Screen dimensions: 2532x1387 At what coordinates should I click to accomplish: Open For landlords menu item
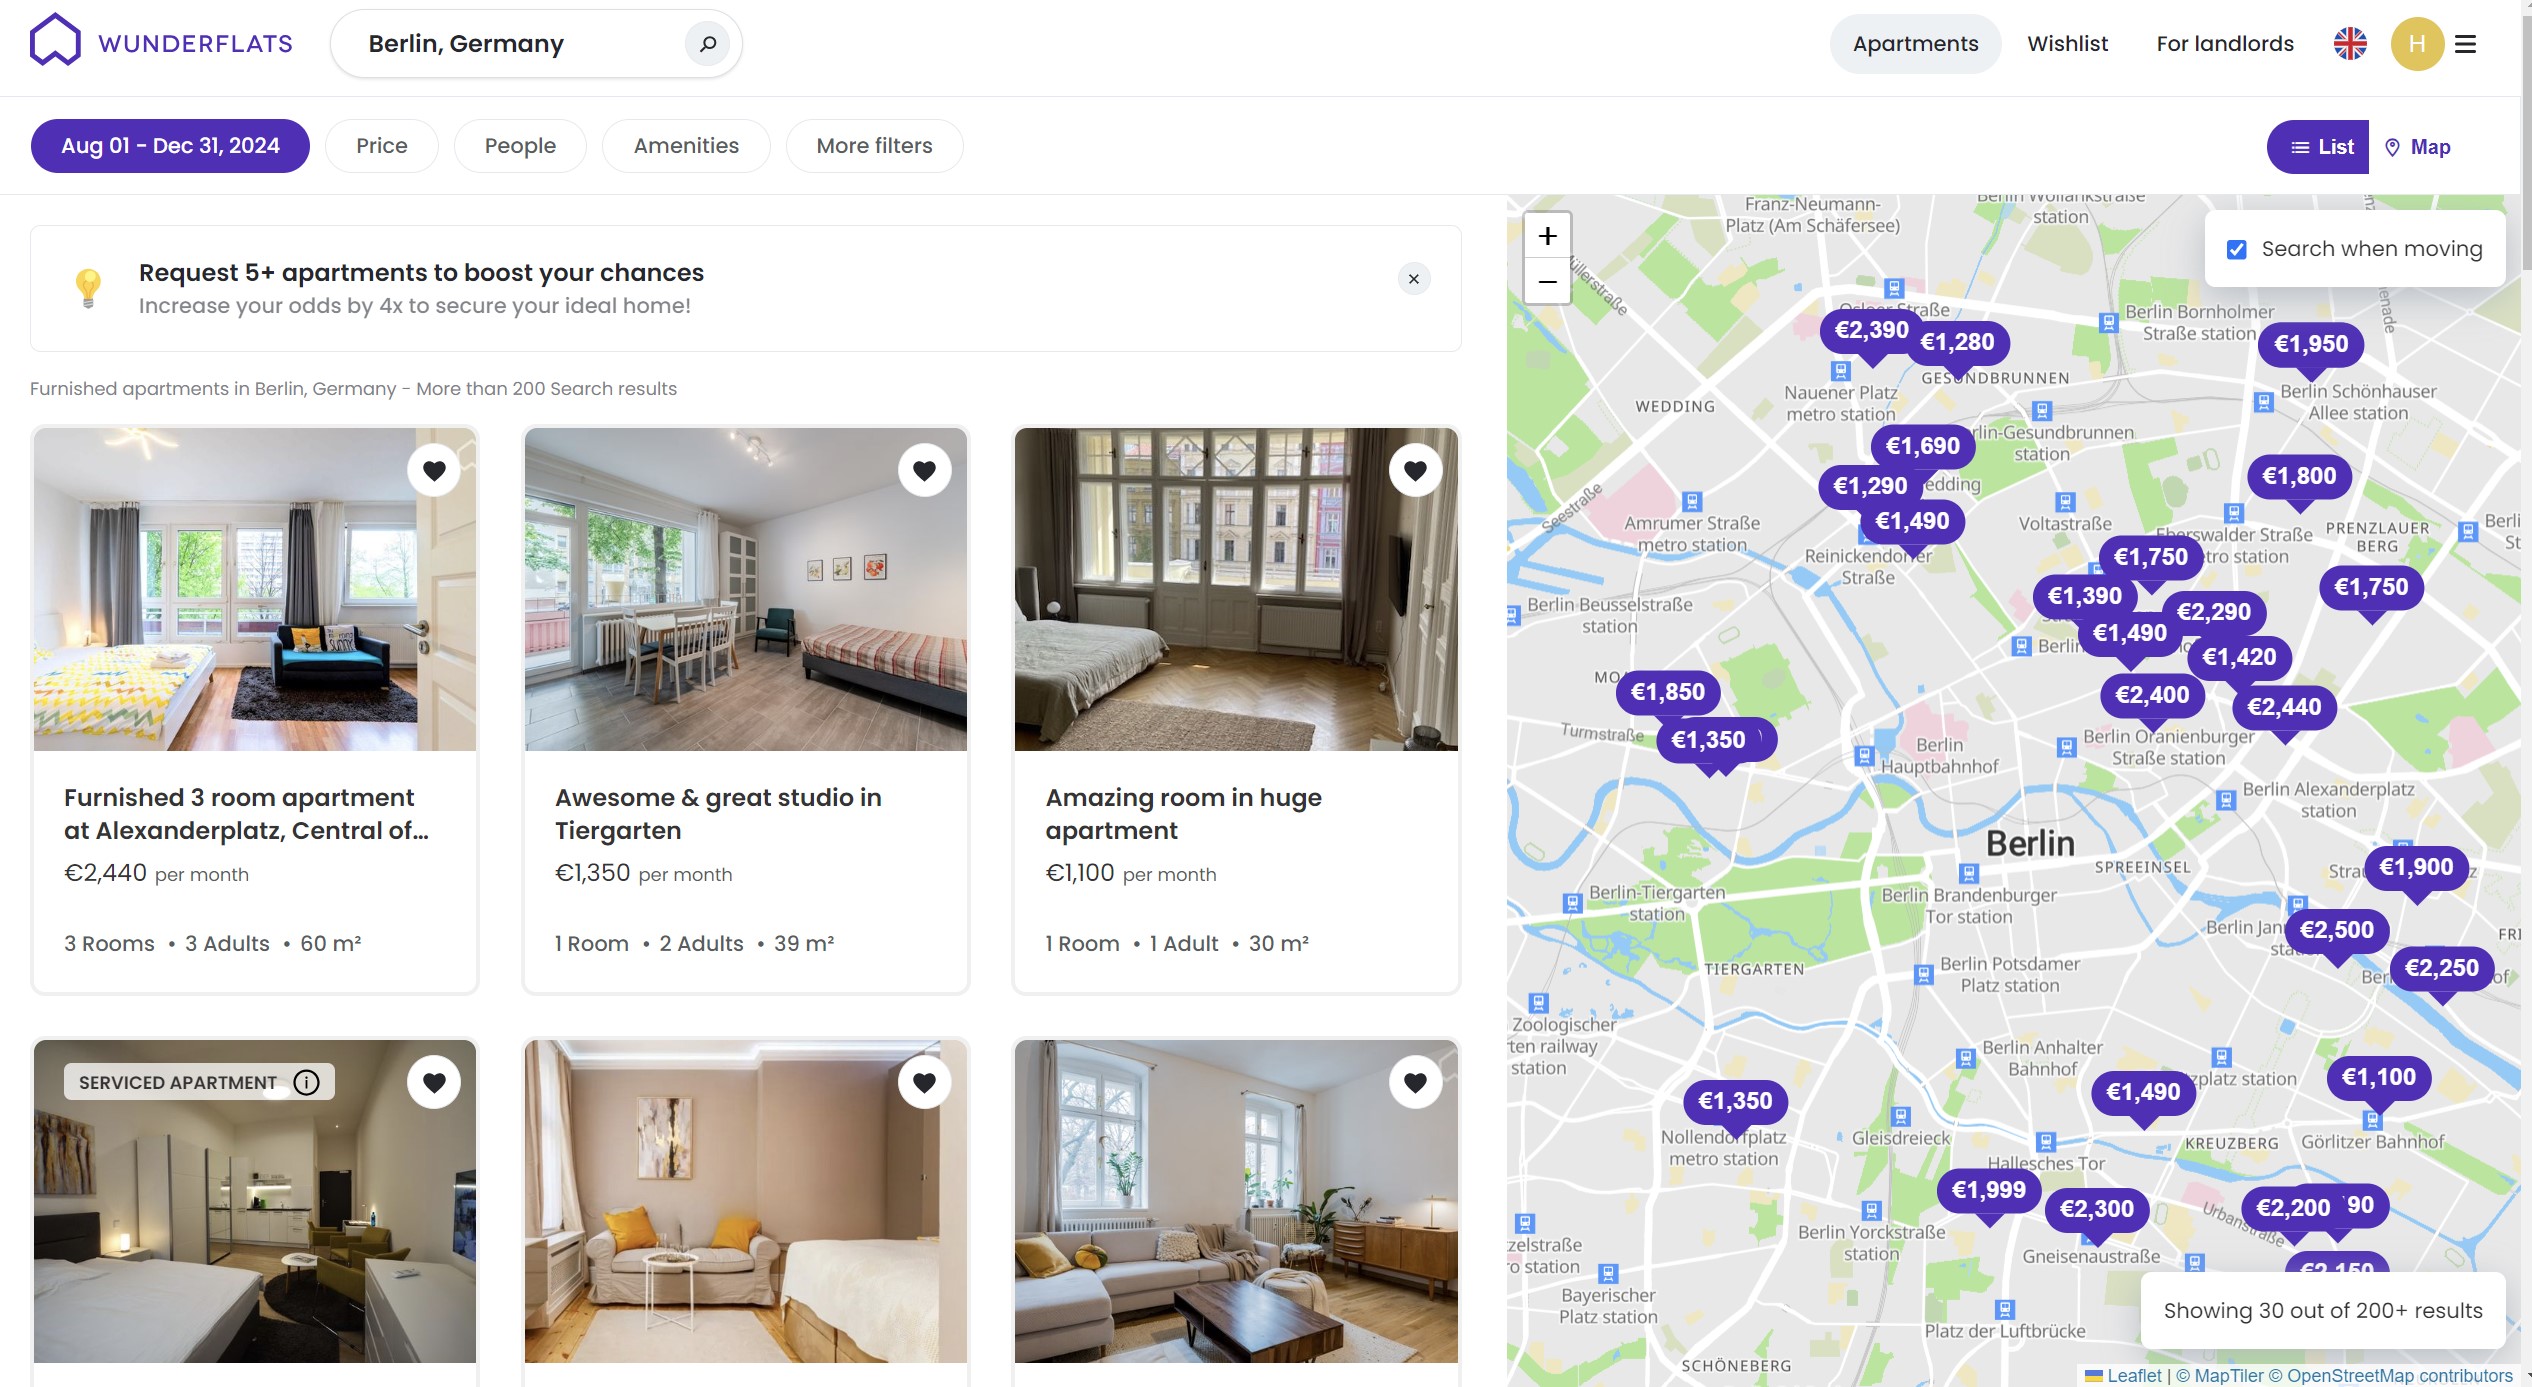(2224, 44)
